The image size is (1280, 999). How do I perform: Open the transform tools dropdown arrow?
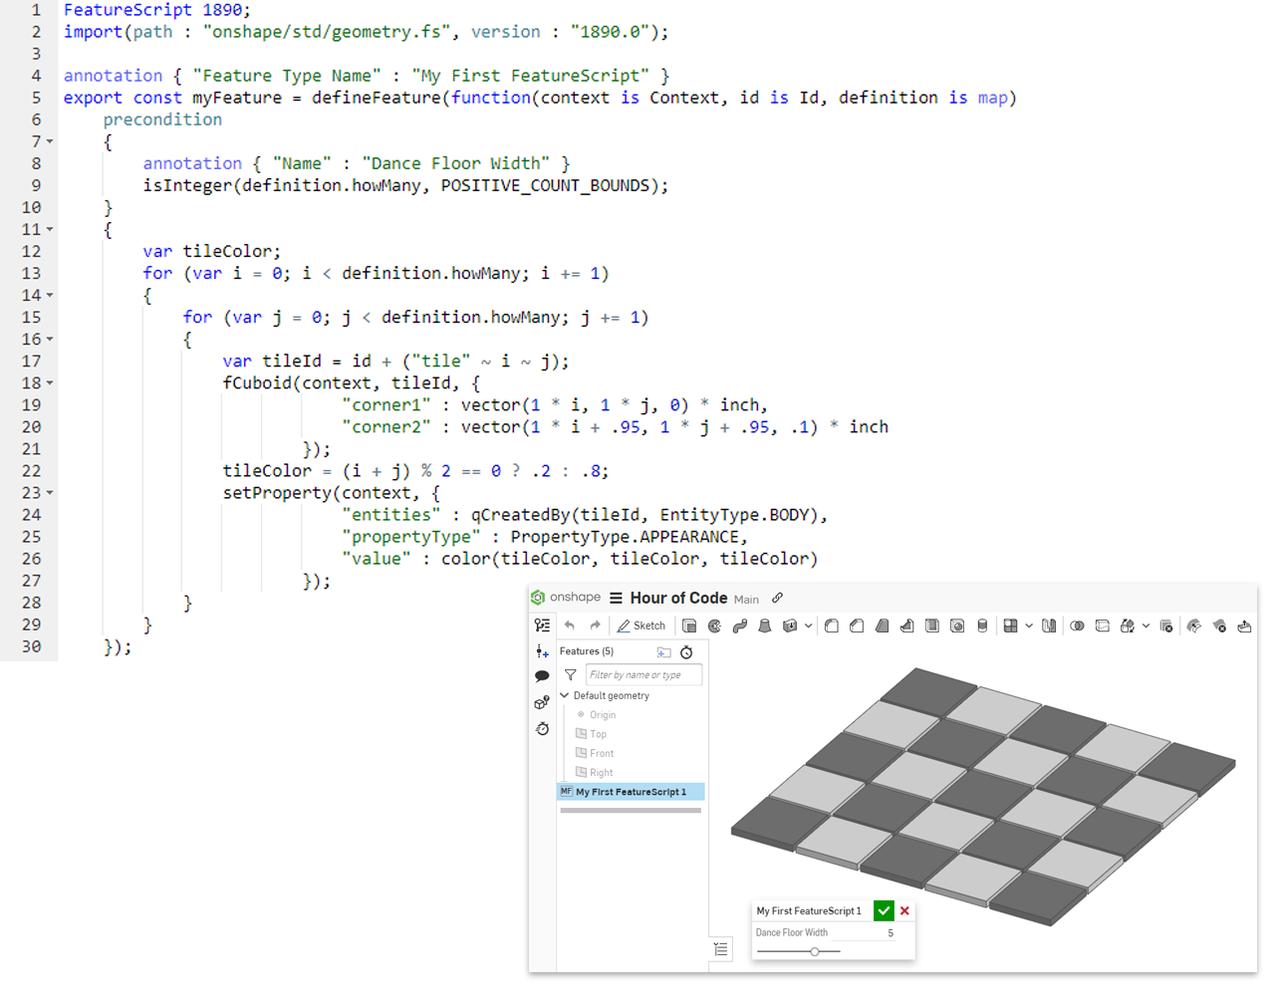pyautogui.click(x=1145, y=626)
